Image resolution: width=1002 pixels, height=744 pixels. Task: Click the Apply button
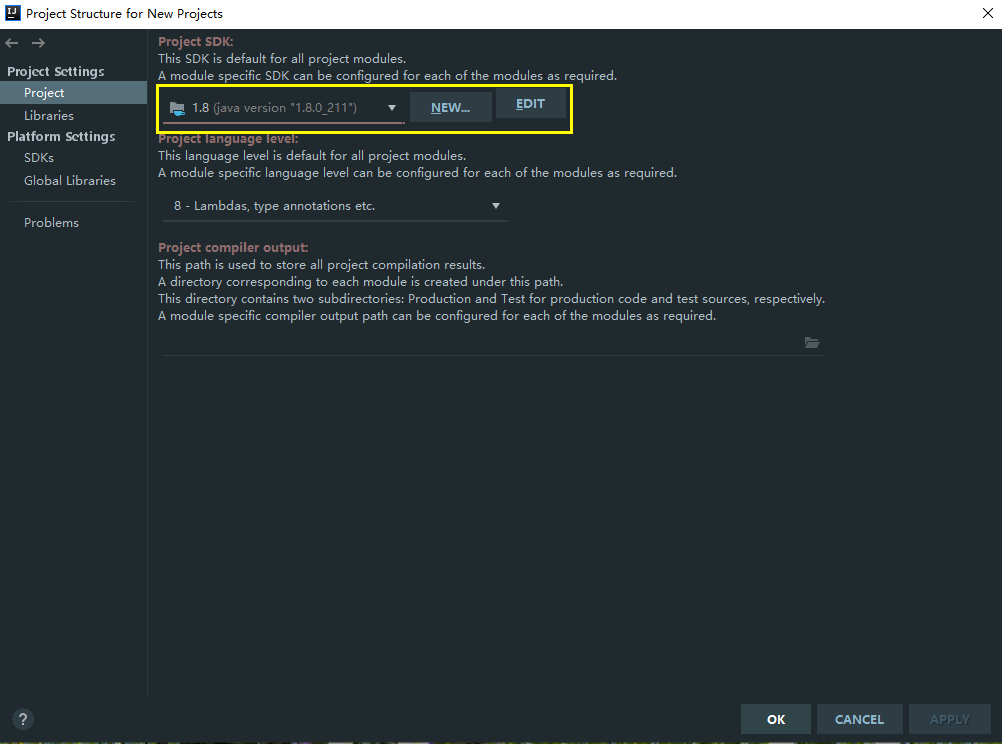(949, 719)
